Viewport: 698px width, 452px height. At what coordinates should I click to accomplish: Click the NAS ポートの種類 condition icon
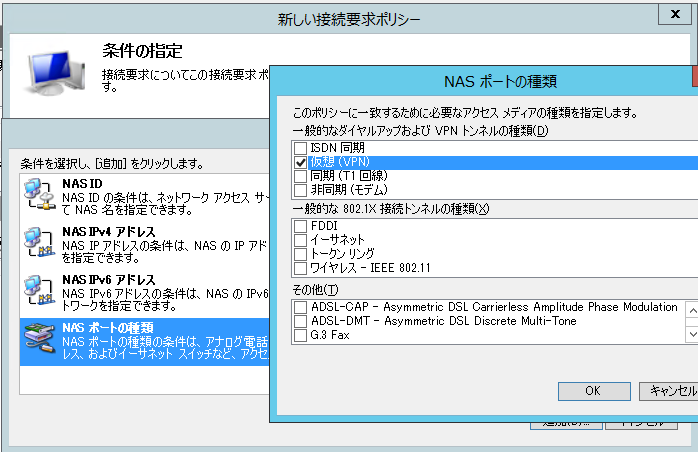tap(39, 338)
